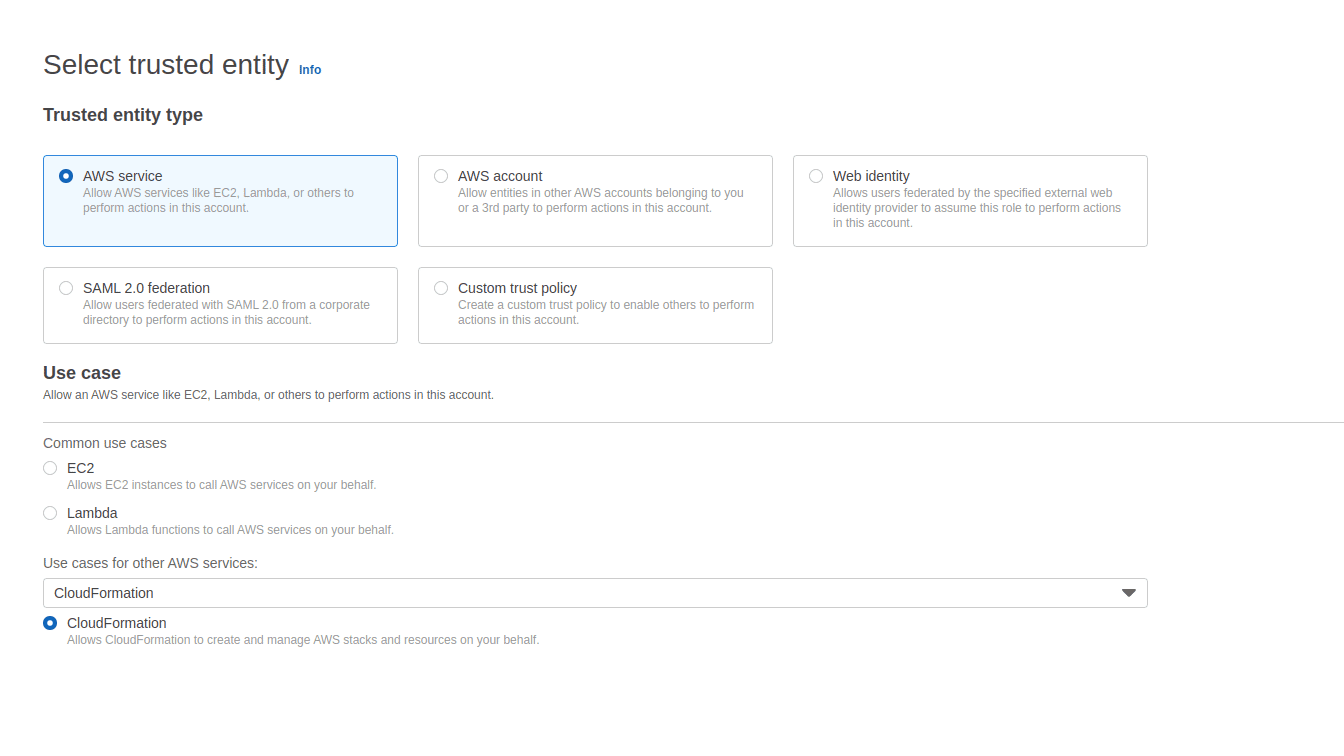
Task: Click the 'Allow an AWS service like EC2' subtitle
Action: (x=268, y=395)
